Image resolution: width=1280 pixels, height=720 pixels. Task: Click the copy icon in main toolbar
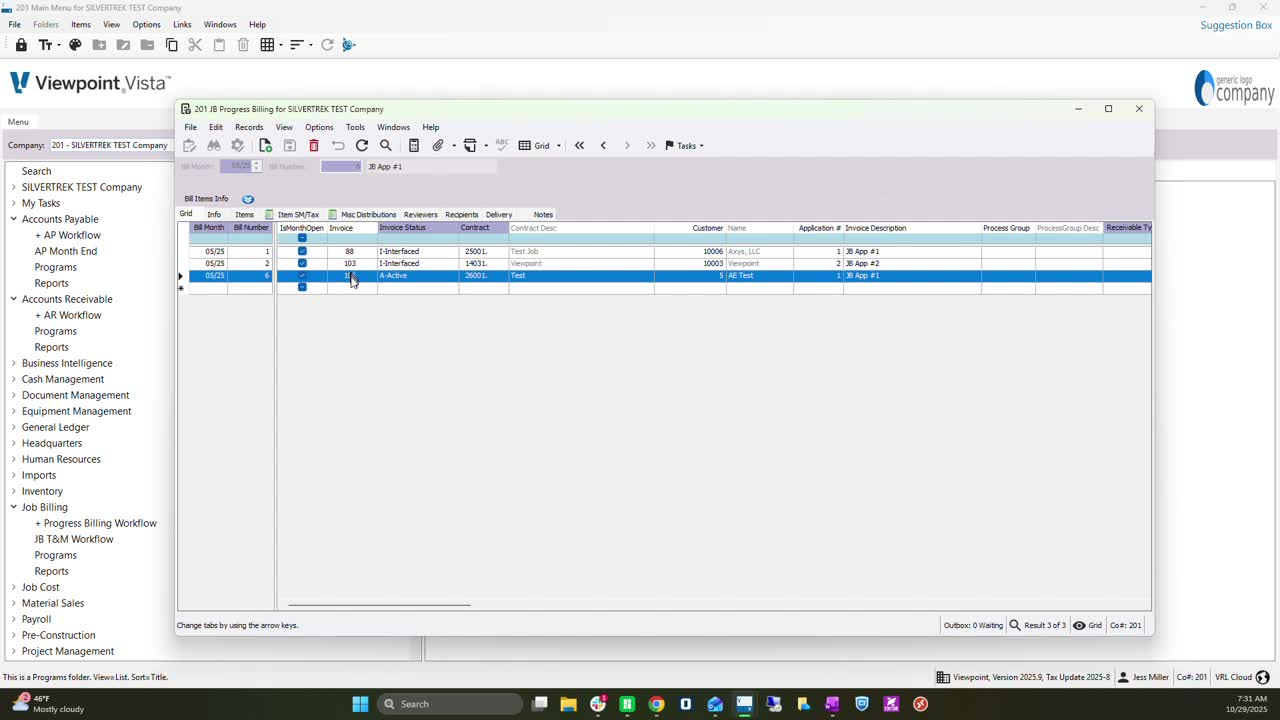[x=171, y=45]
